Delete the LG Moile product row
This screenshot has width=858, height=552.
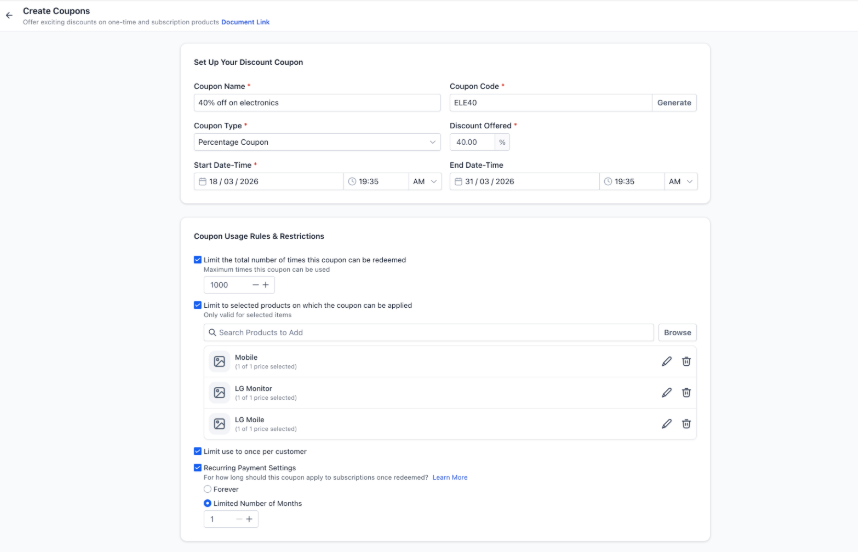686,423
